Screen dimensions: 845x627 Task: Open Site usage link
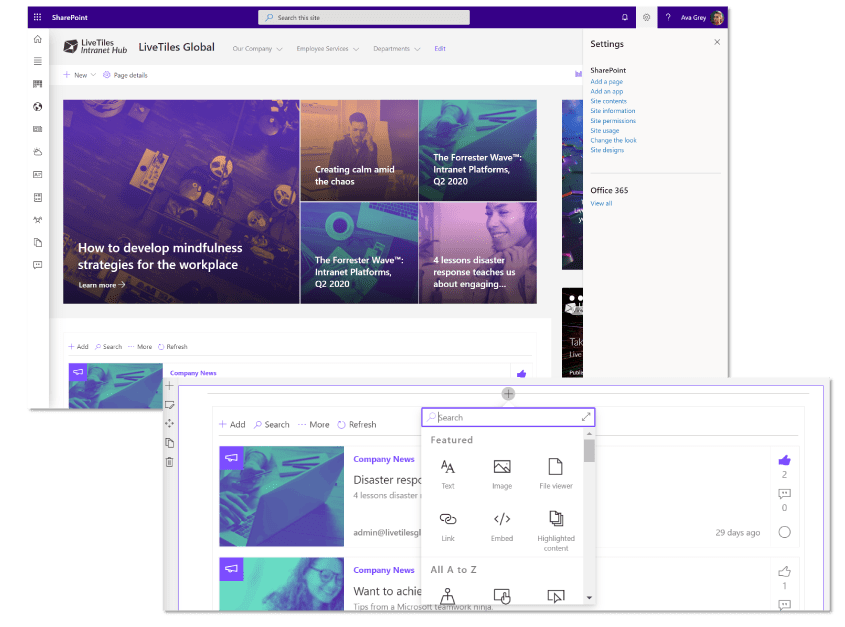point(605,130)
